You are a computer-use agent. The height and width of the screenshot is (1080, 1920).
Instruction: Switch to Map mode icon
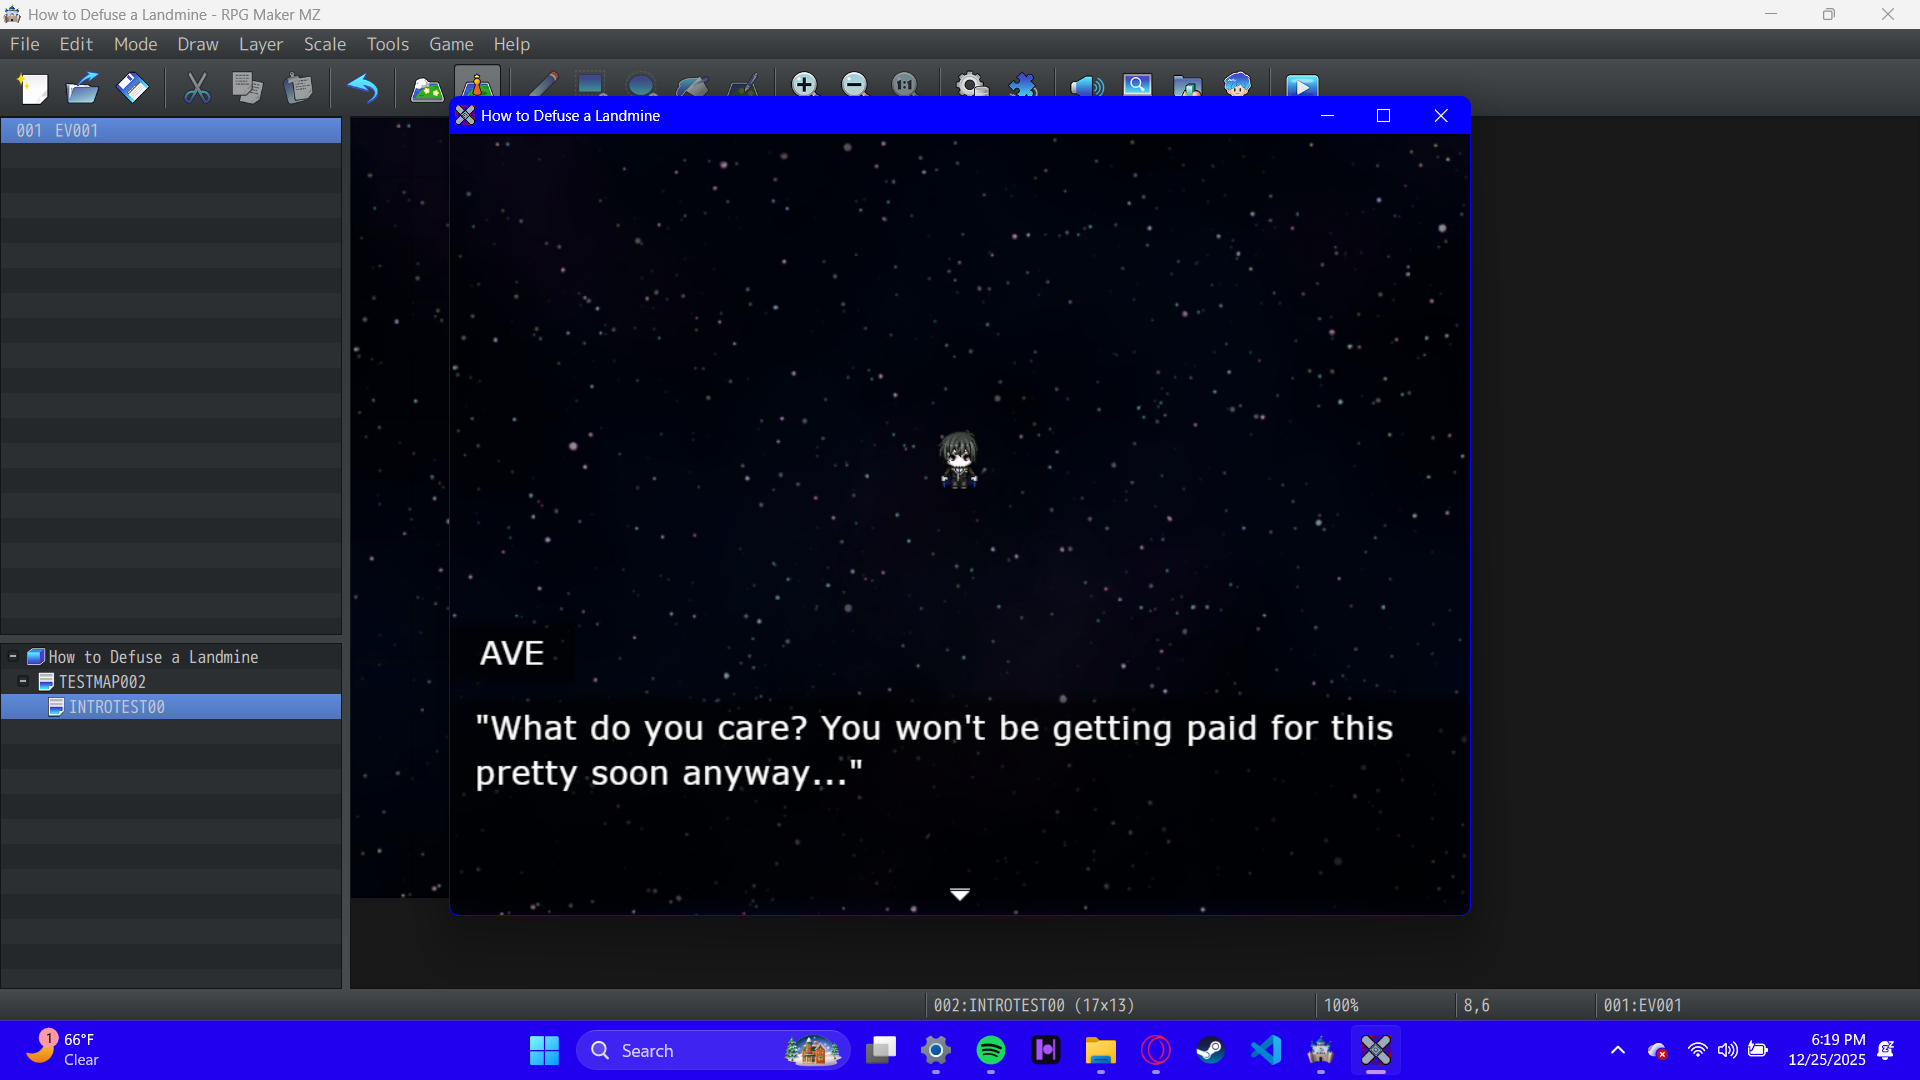(x=427, y=88)
